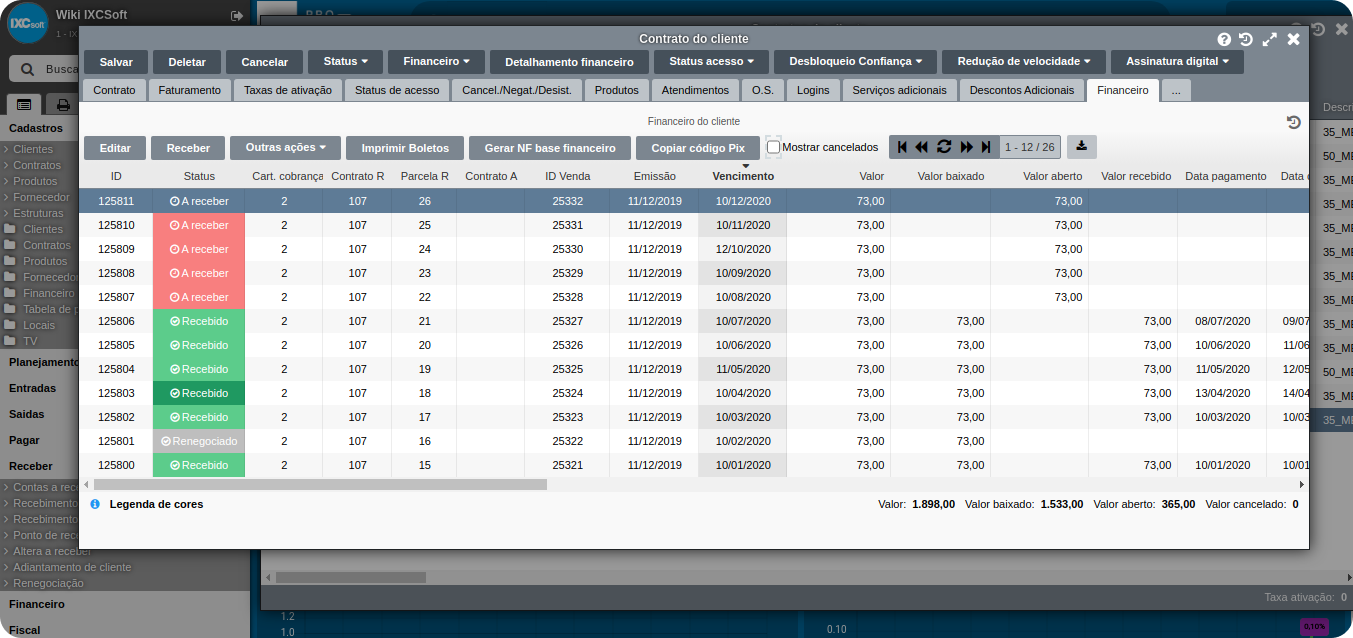The width and height of the screenshot is (1353, 638).
Task: Select the Renegociado status cell of row 125801
Action: point(199,441)
